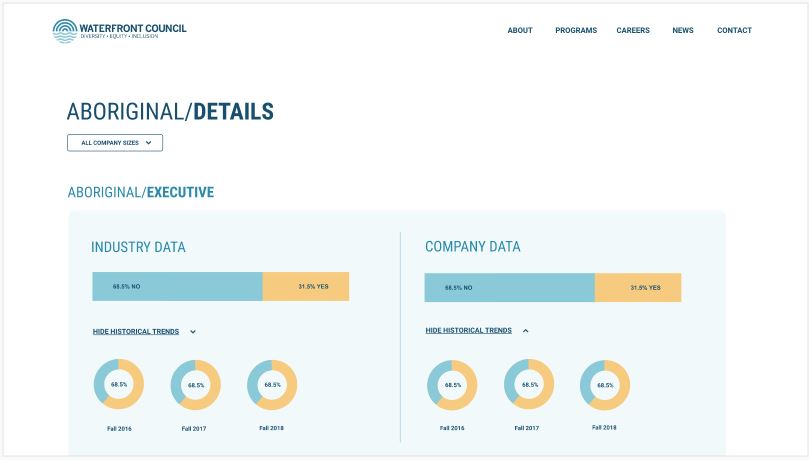The height and width of the screenshot is (460, 809).
Task: Expand the All Company Sizes dropdown
Action: (115, 143)
